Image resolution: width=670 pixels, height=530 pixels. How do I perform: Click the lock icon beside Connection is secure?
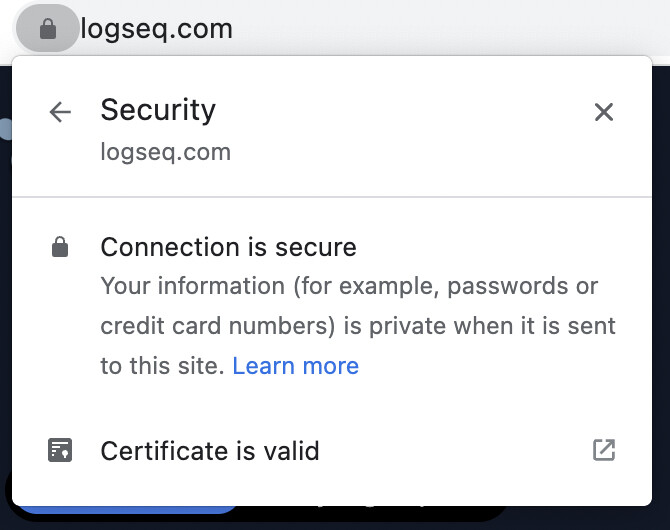(60, 247)
